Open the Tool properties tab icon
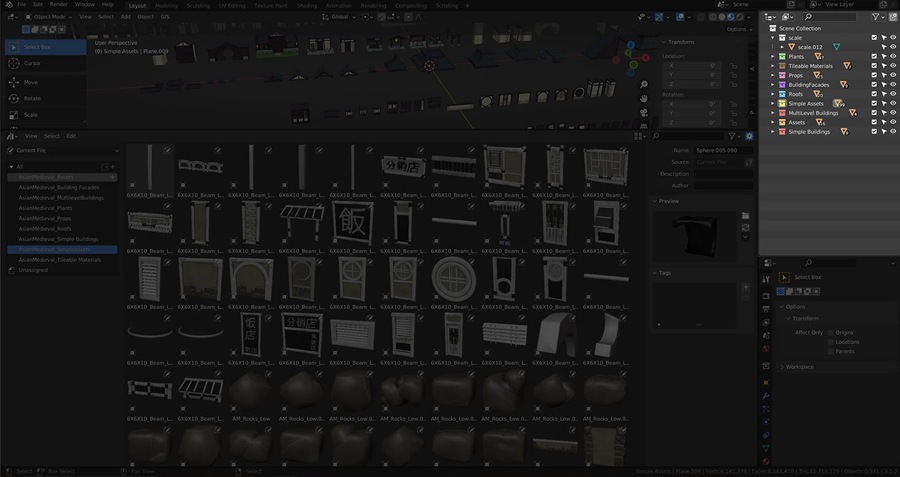 766,279
